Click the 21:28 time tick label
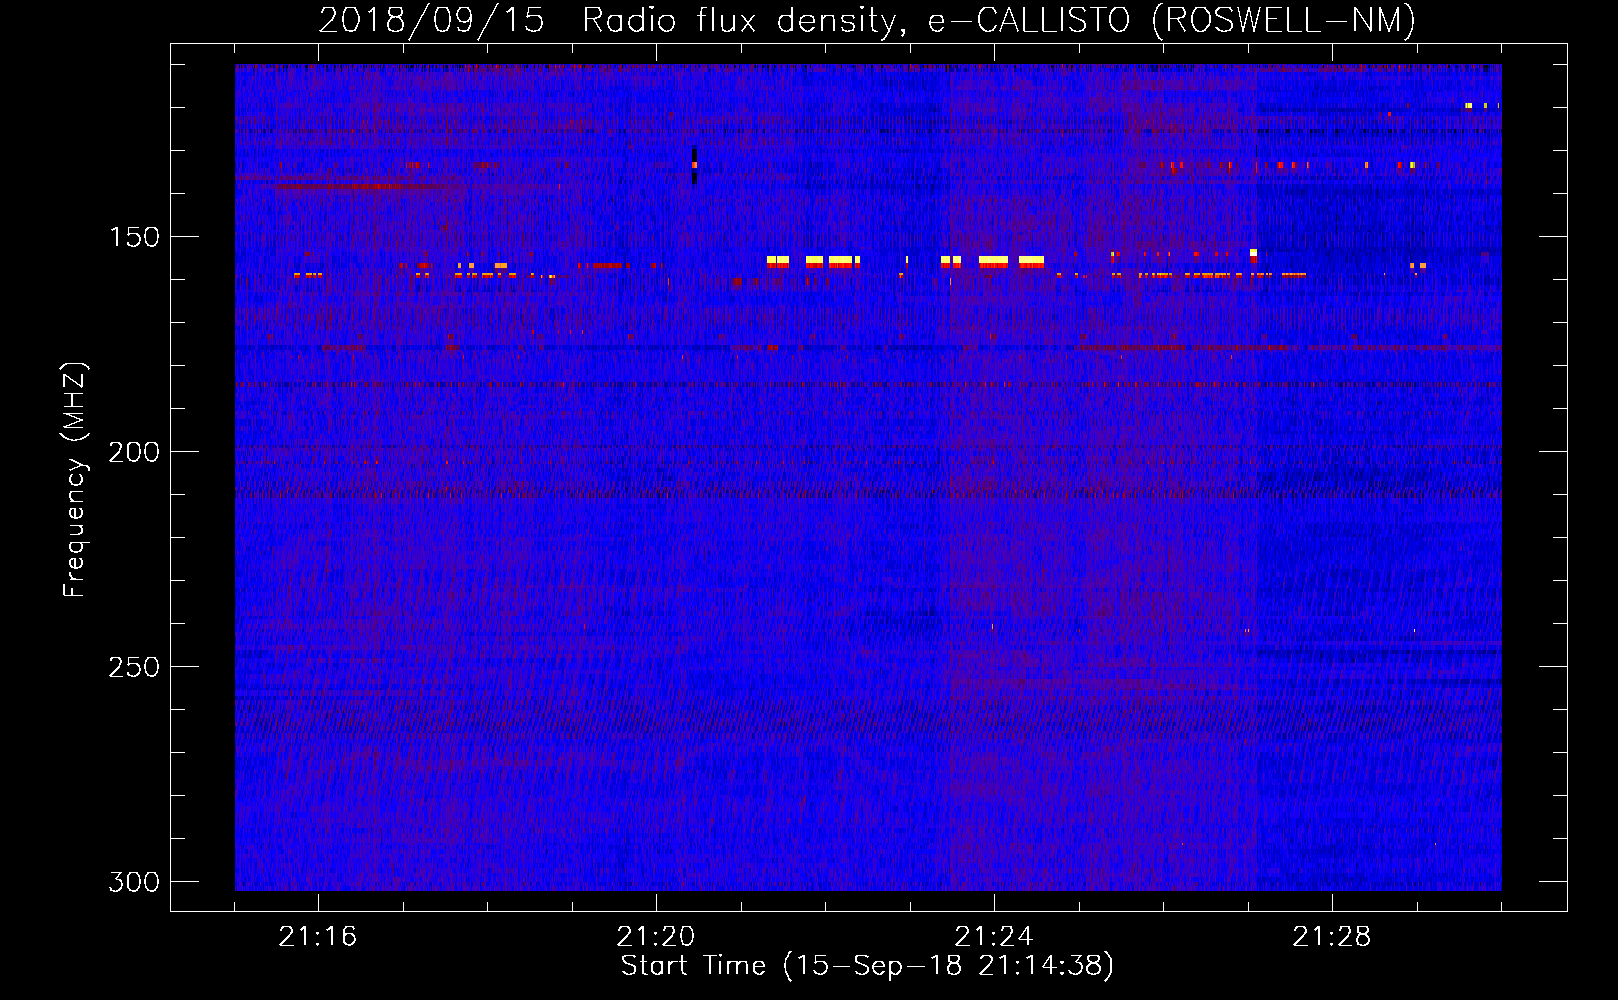 [x=1332, y=937]
